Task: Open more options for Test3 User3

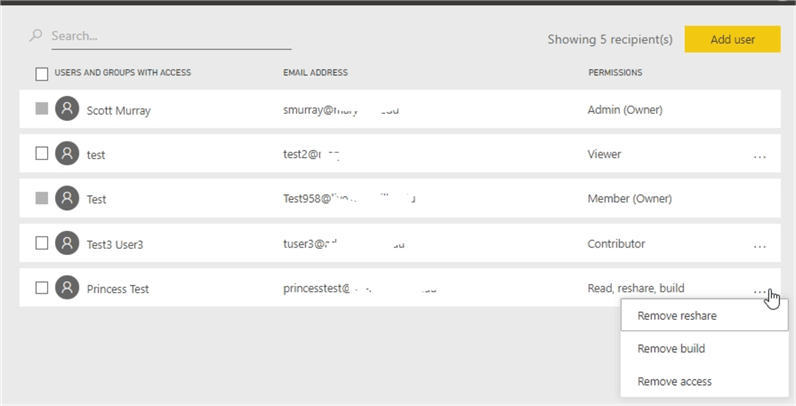Action: pos(760,245)
